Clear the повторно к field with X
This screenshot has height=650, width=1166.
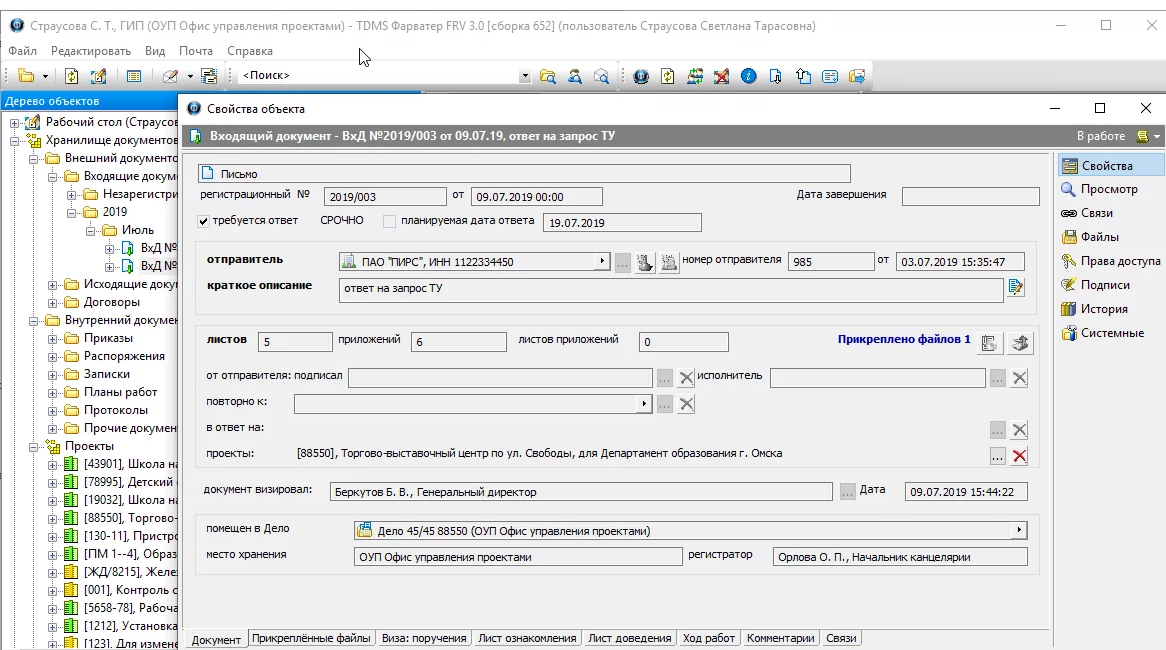pyautogui.click(x=686, y=404)
